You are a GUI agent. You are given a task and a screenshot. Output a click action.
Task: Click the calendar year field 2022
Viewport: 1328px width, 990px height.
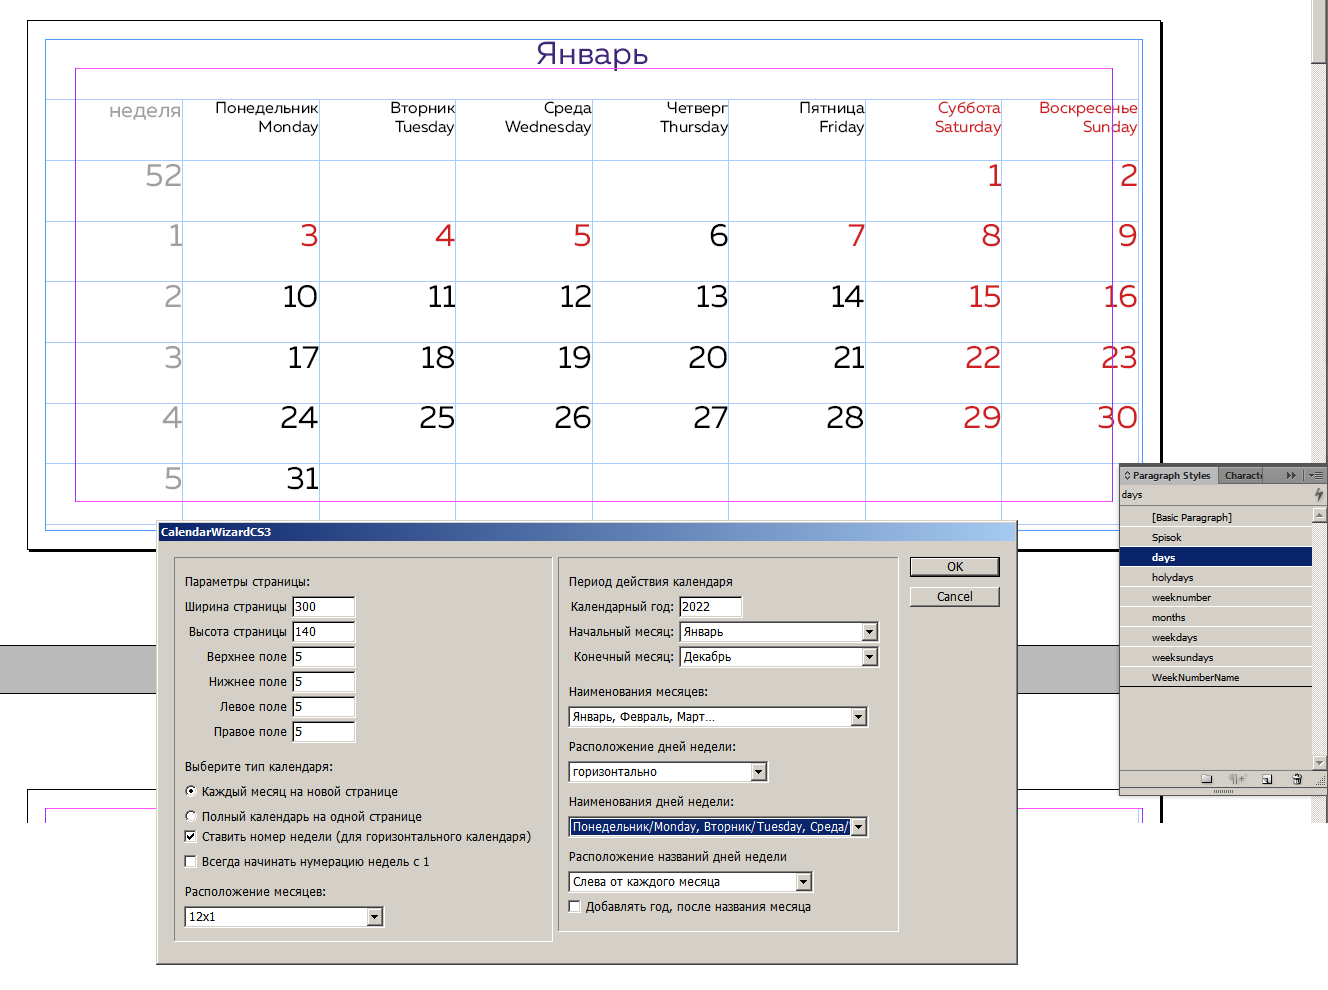pyautogui.click(x=711, y=607)
